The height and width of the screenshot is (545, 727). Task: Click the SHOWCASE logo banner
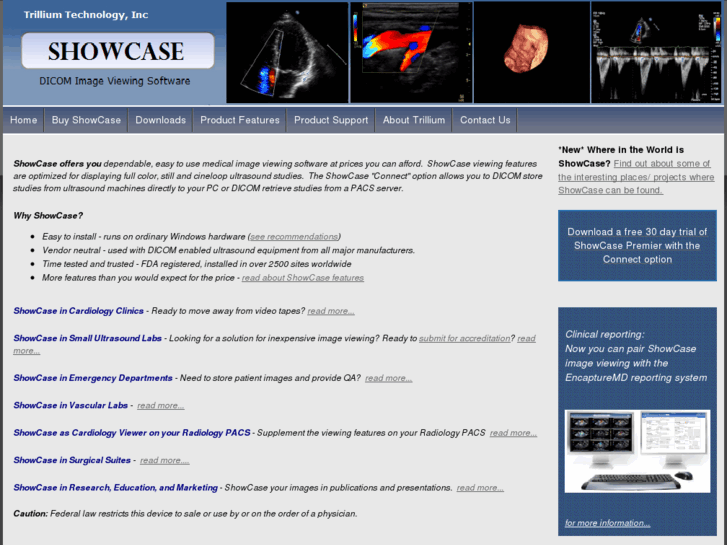pyautogui.click(x=118, y=51)
